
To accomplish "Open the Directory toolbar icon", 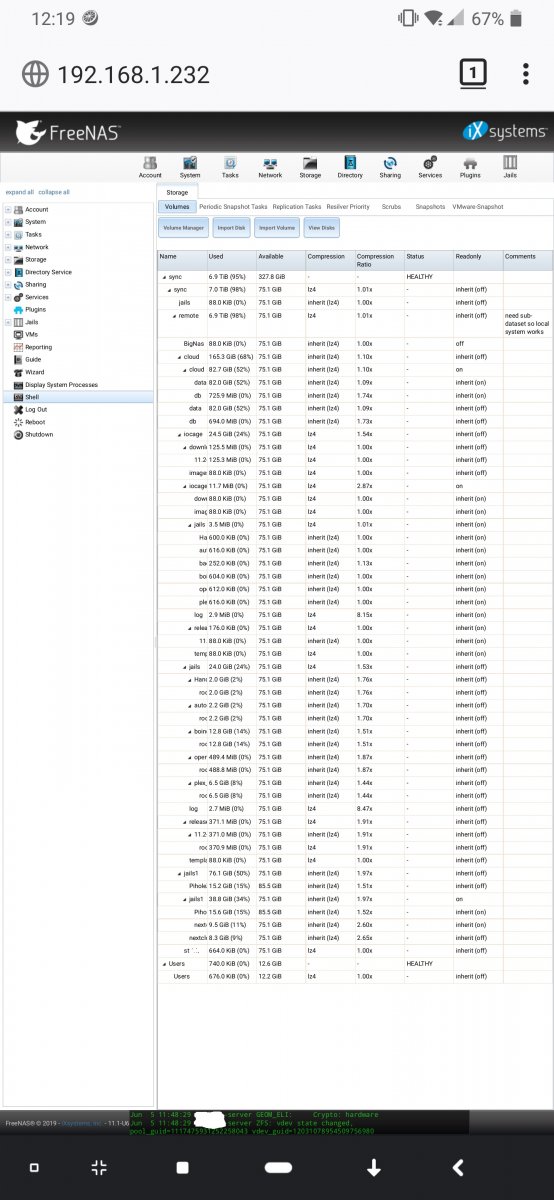I will [350, 166].
